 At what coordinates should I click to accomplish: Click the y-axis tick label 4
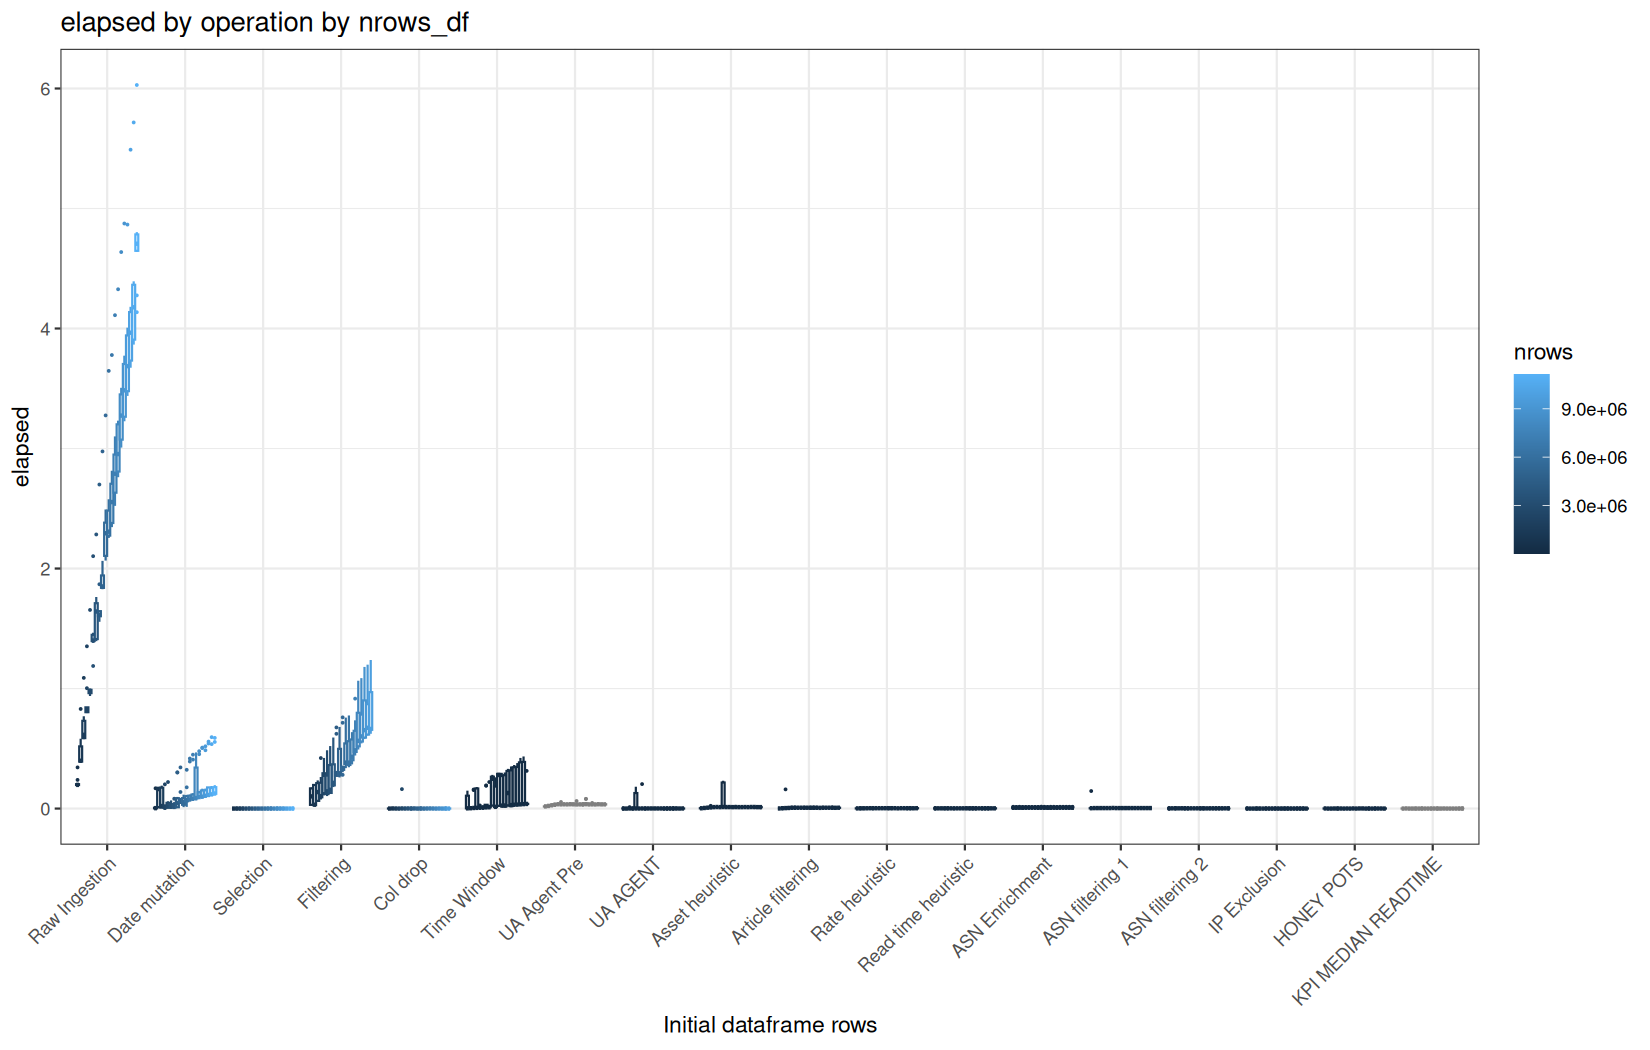(45, 329)
